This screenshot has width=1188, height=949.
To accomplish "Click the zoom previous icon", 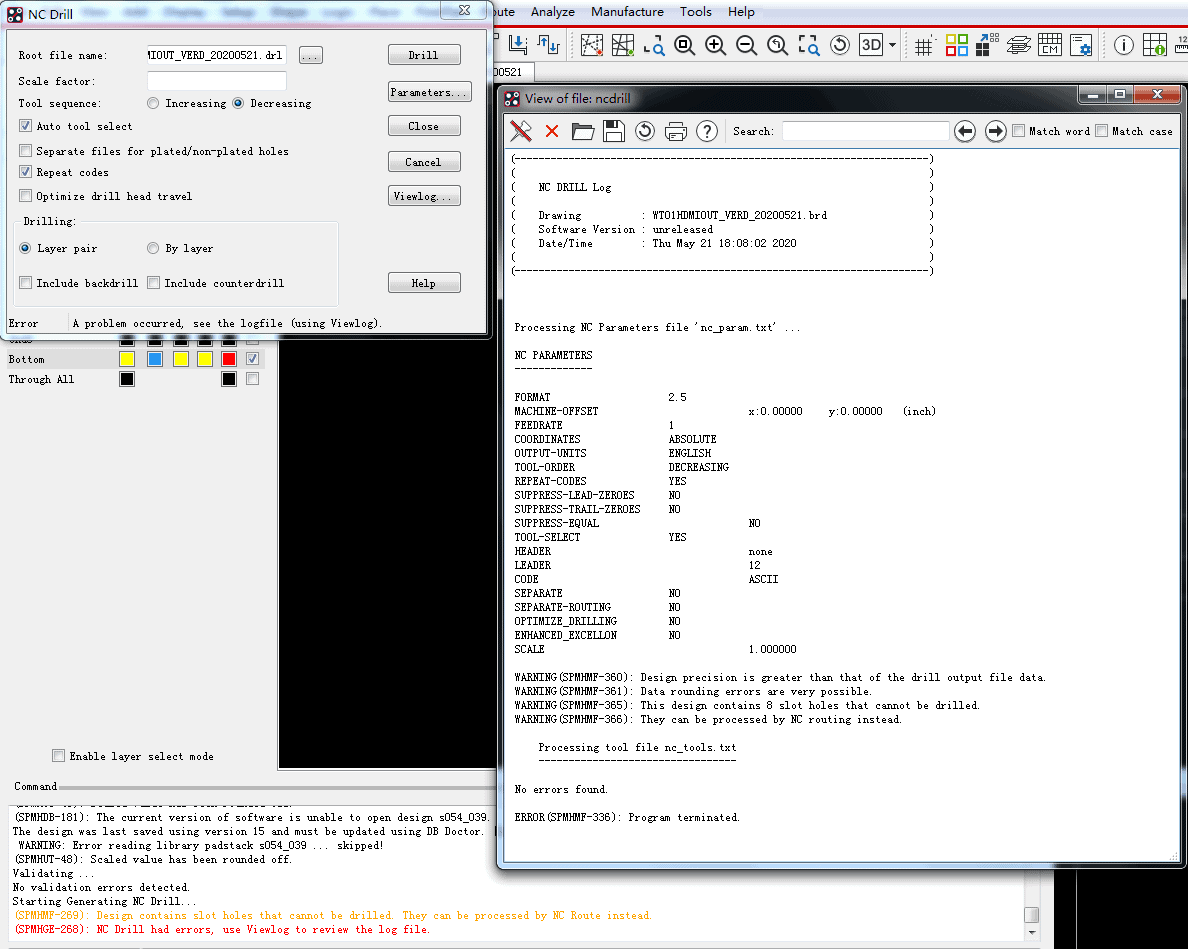I will (x=777, y=45).
